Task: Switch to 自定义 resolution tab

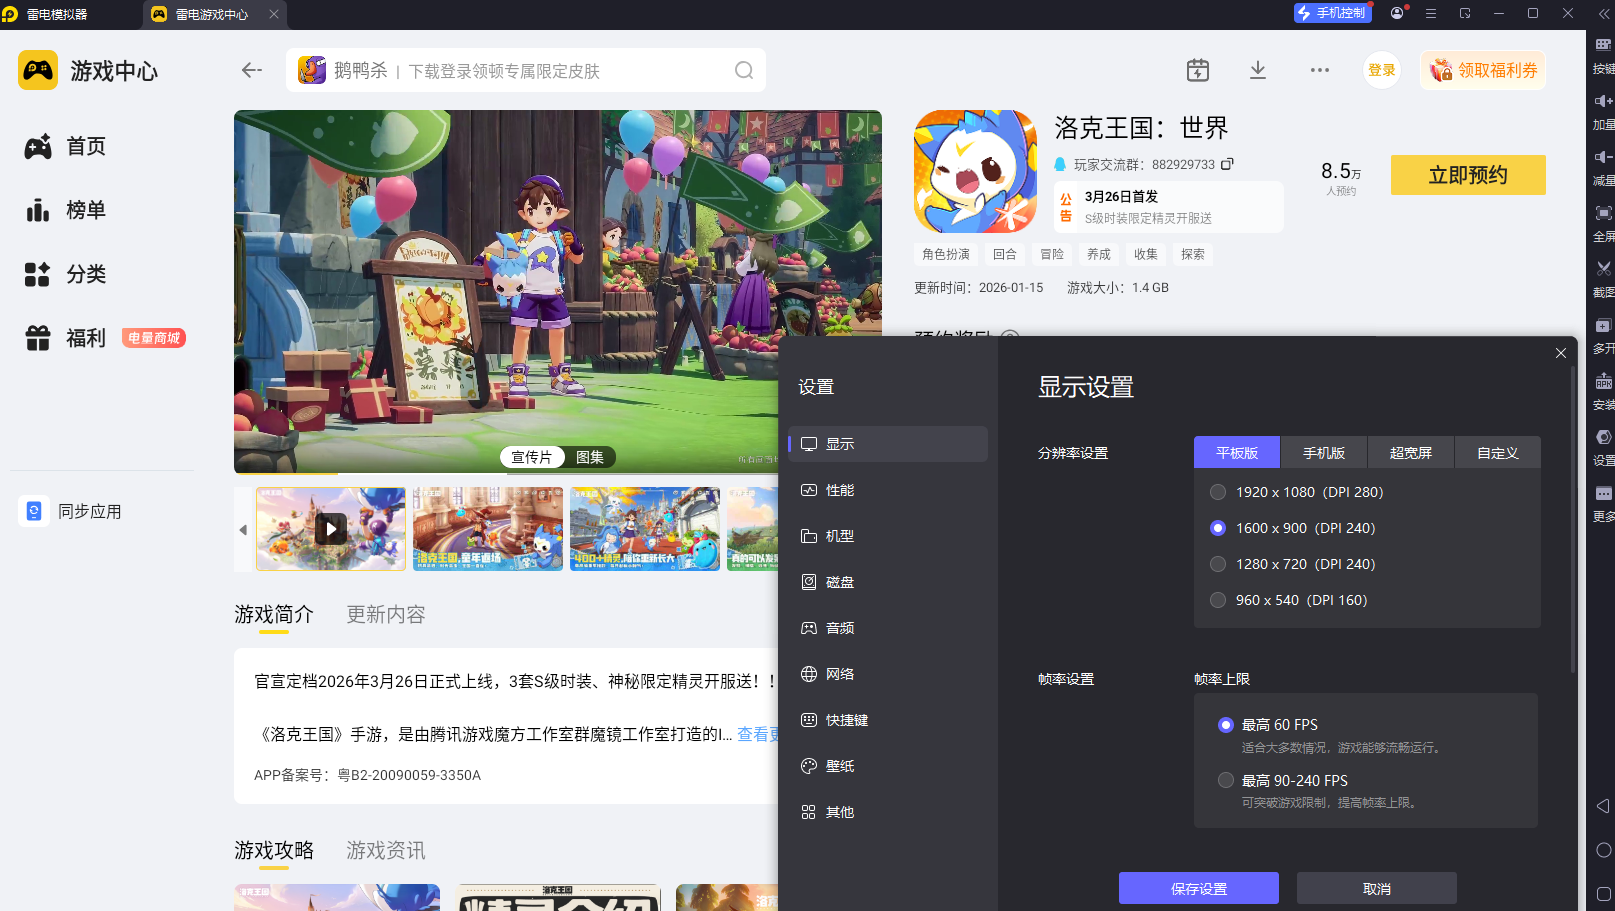Action: pos(1498,453)
